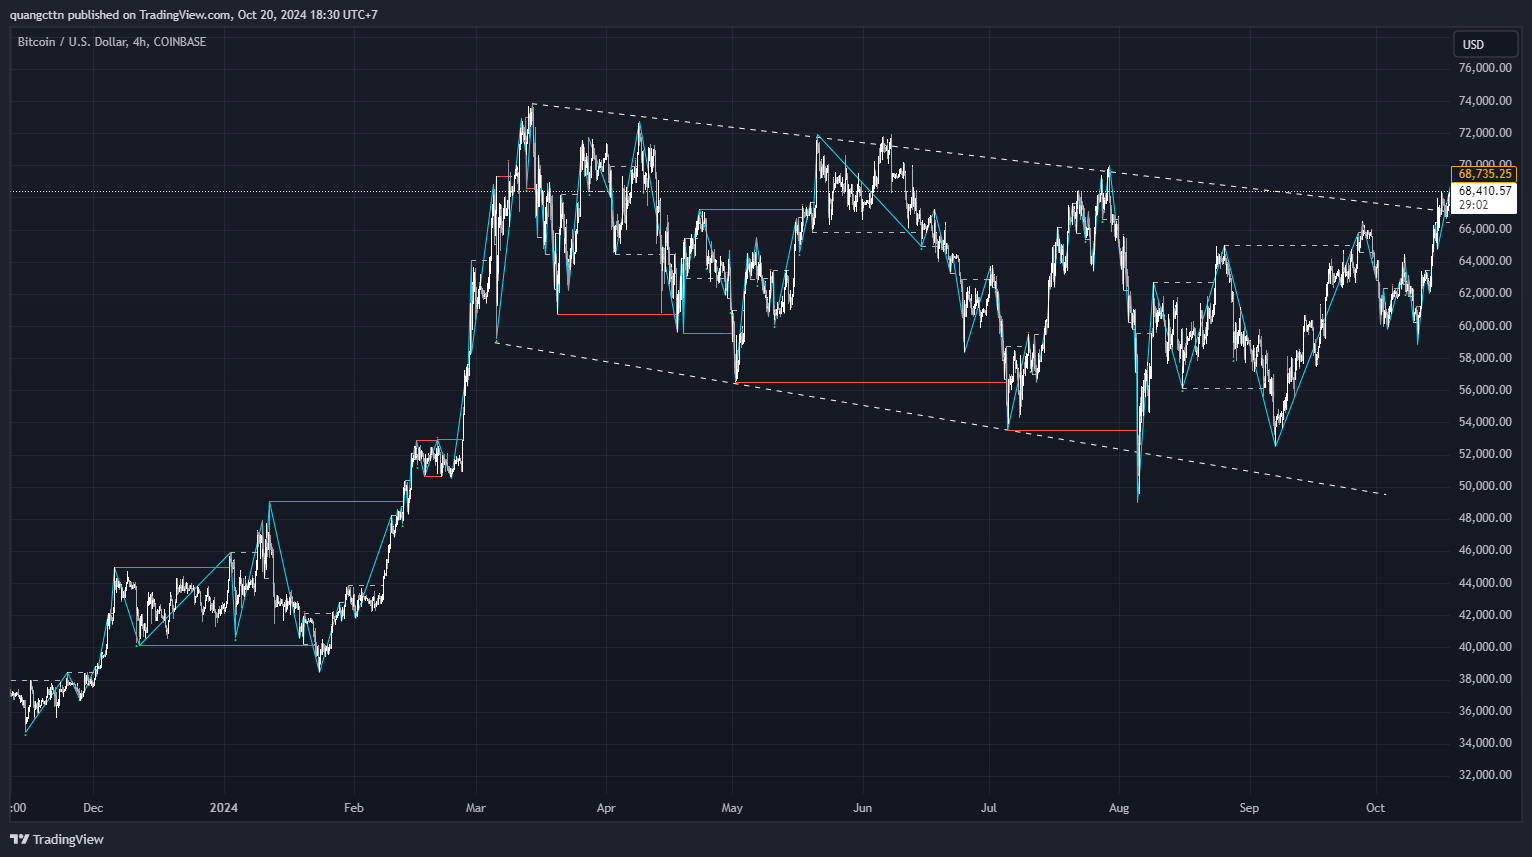
Task: Click the 34,000.00 price axis label
Action: (1485, 743)
